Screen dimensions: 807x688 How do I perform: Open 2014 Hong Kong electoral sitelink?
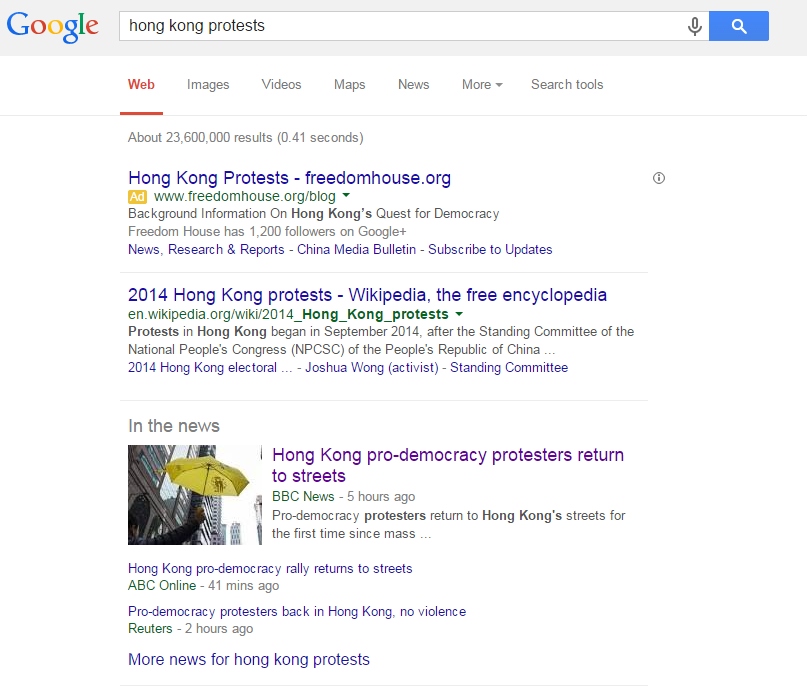[209, 367]
